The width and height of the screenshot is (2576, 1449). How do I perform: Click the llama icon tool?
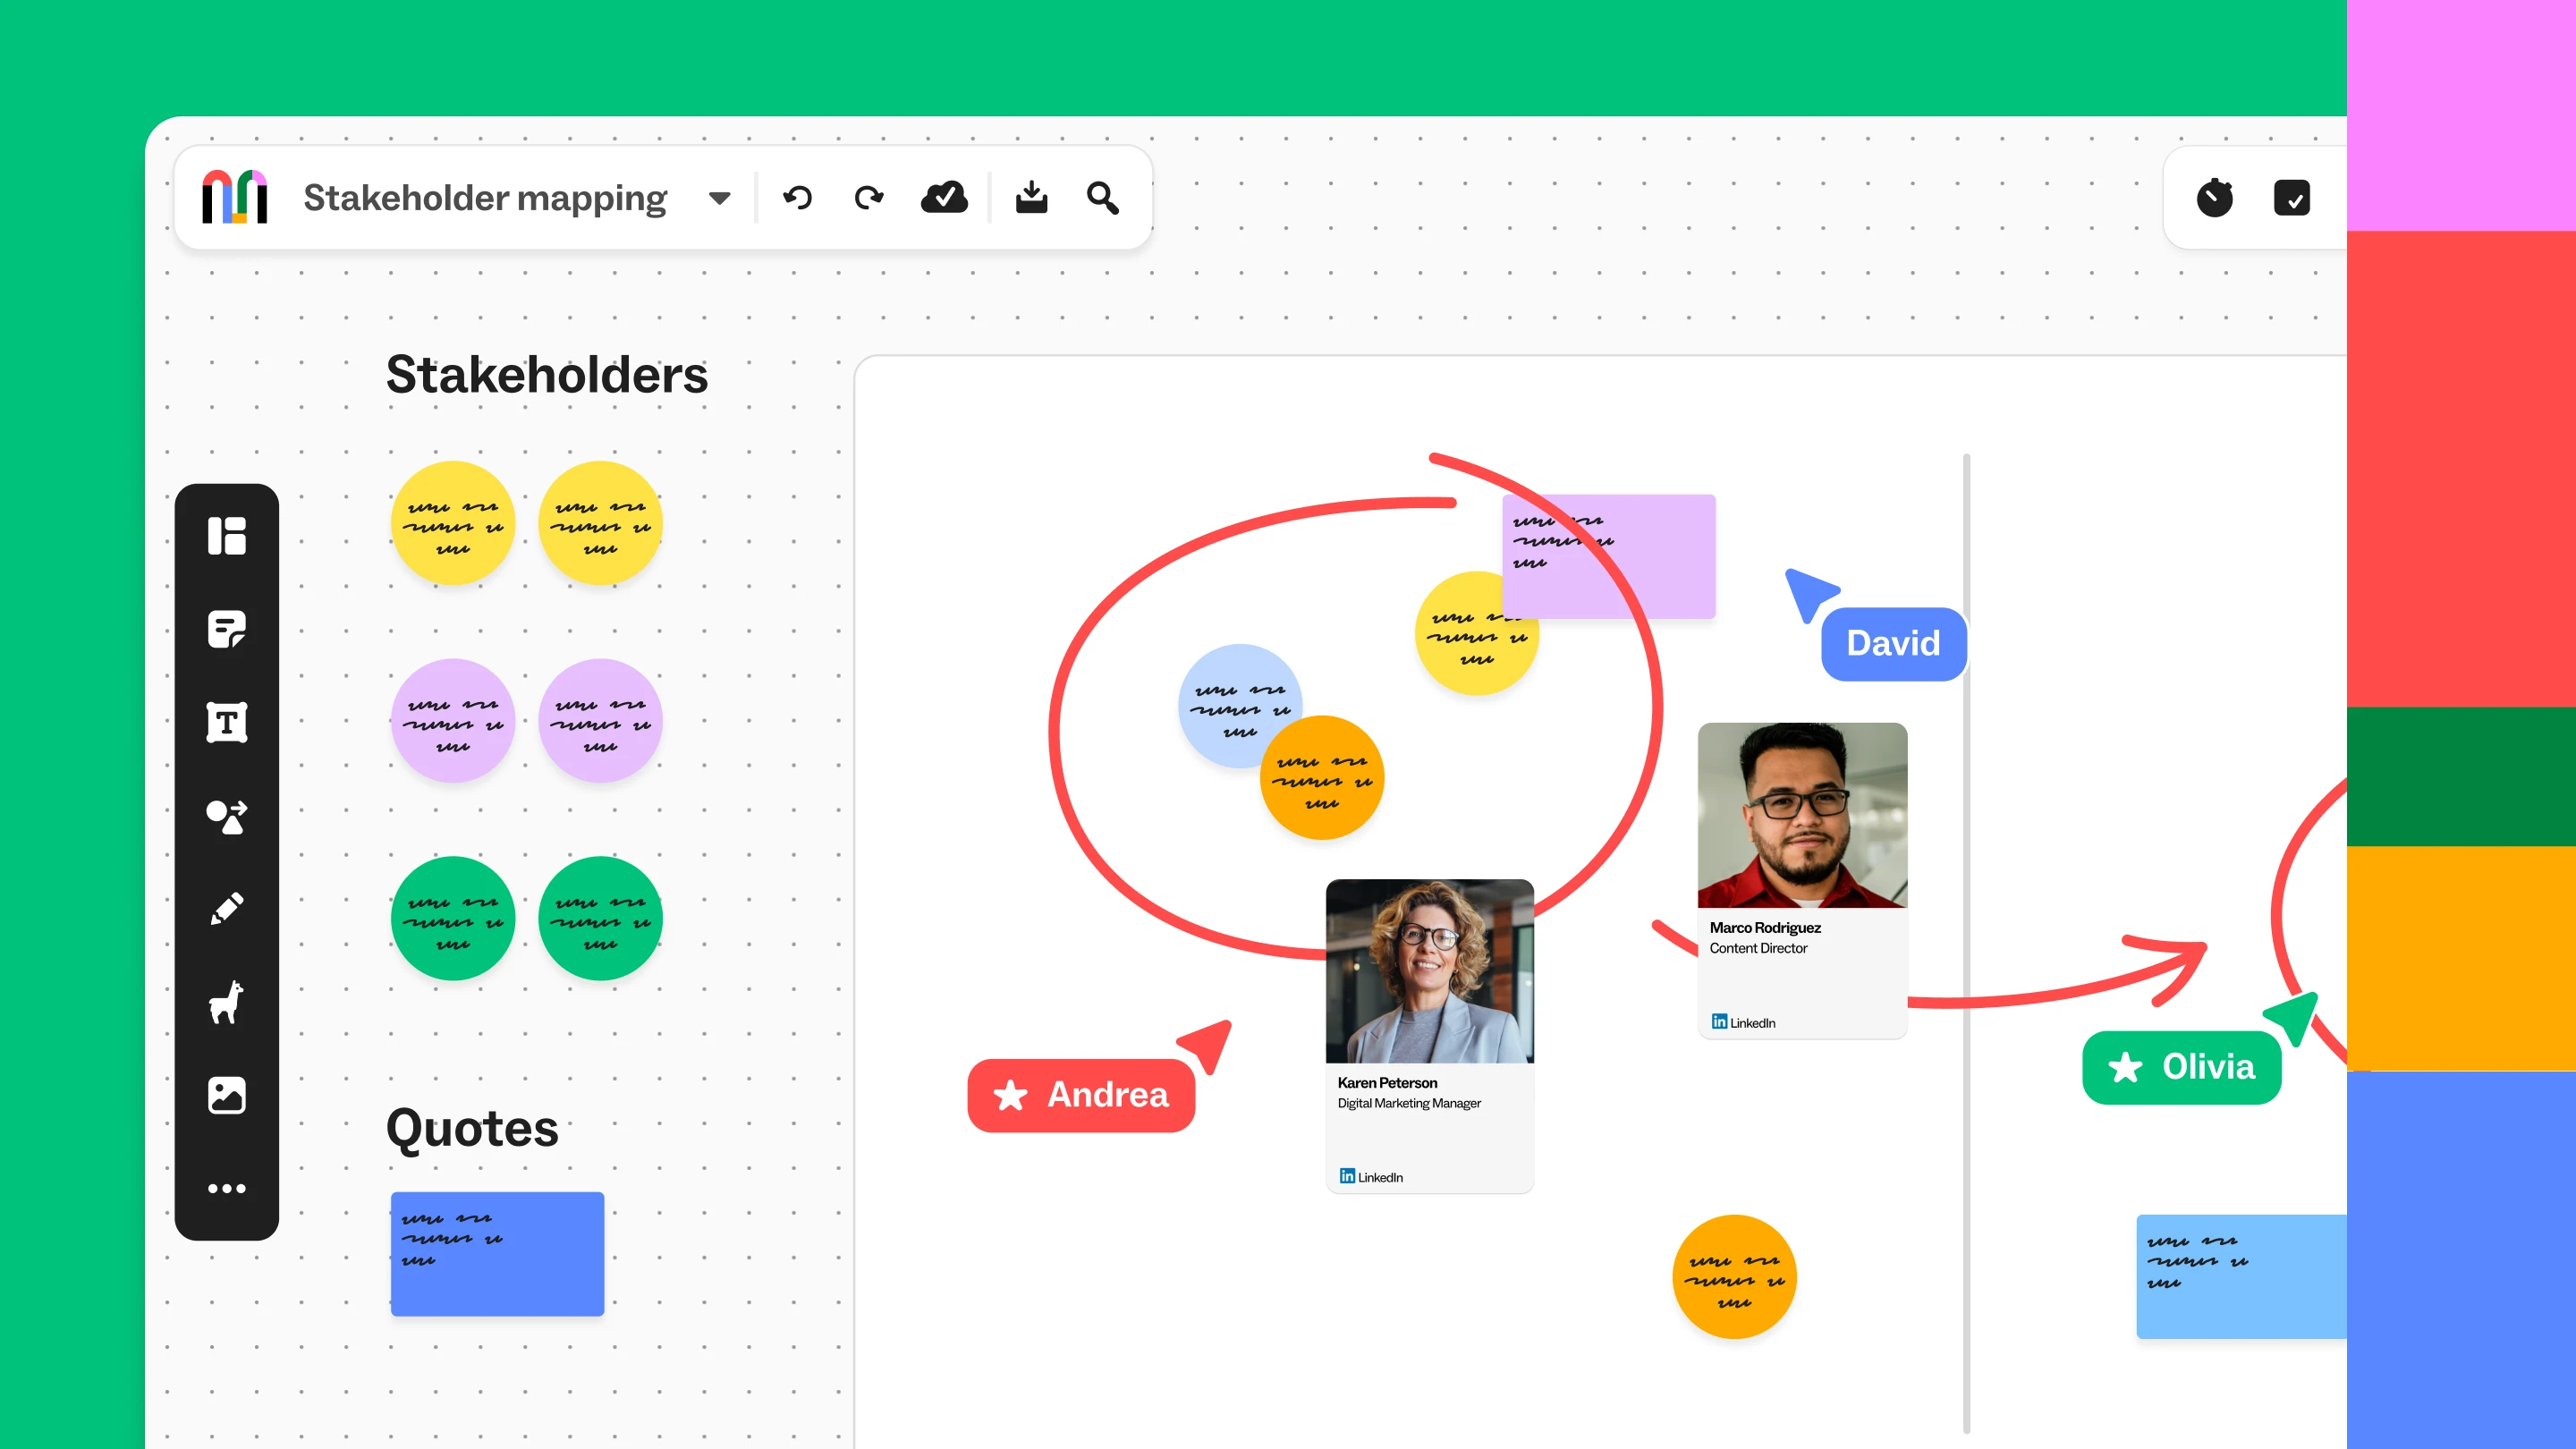226,1001
